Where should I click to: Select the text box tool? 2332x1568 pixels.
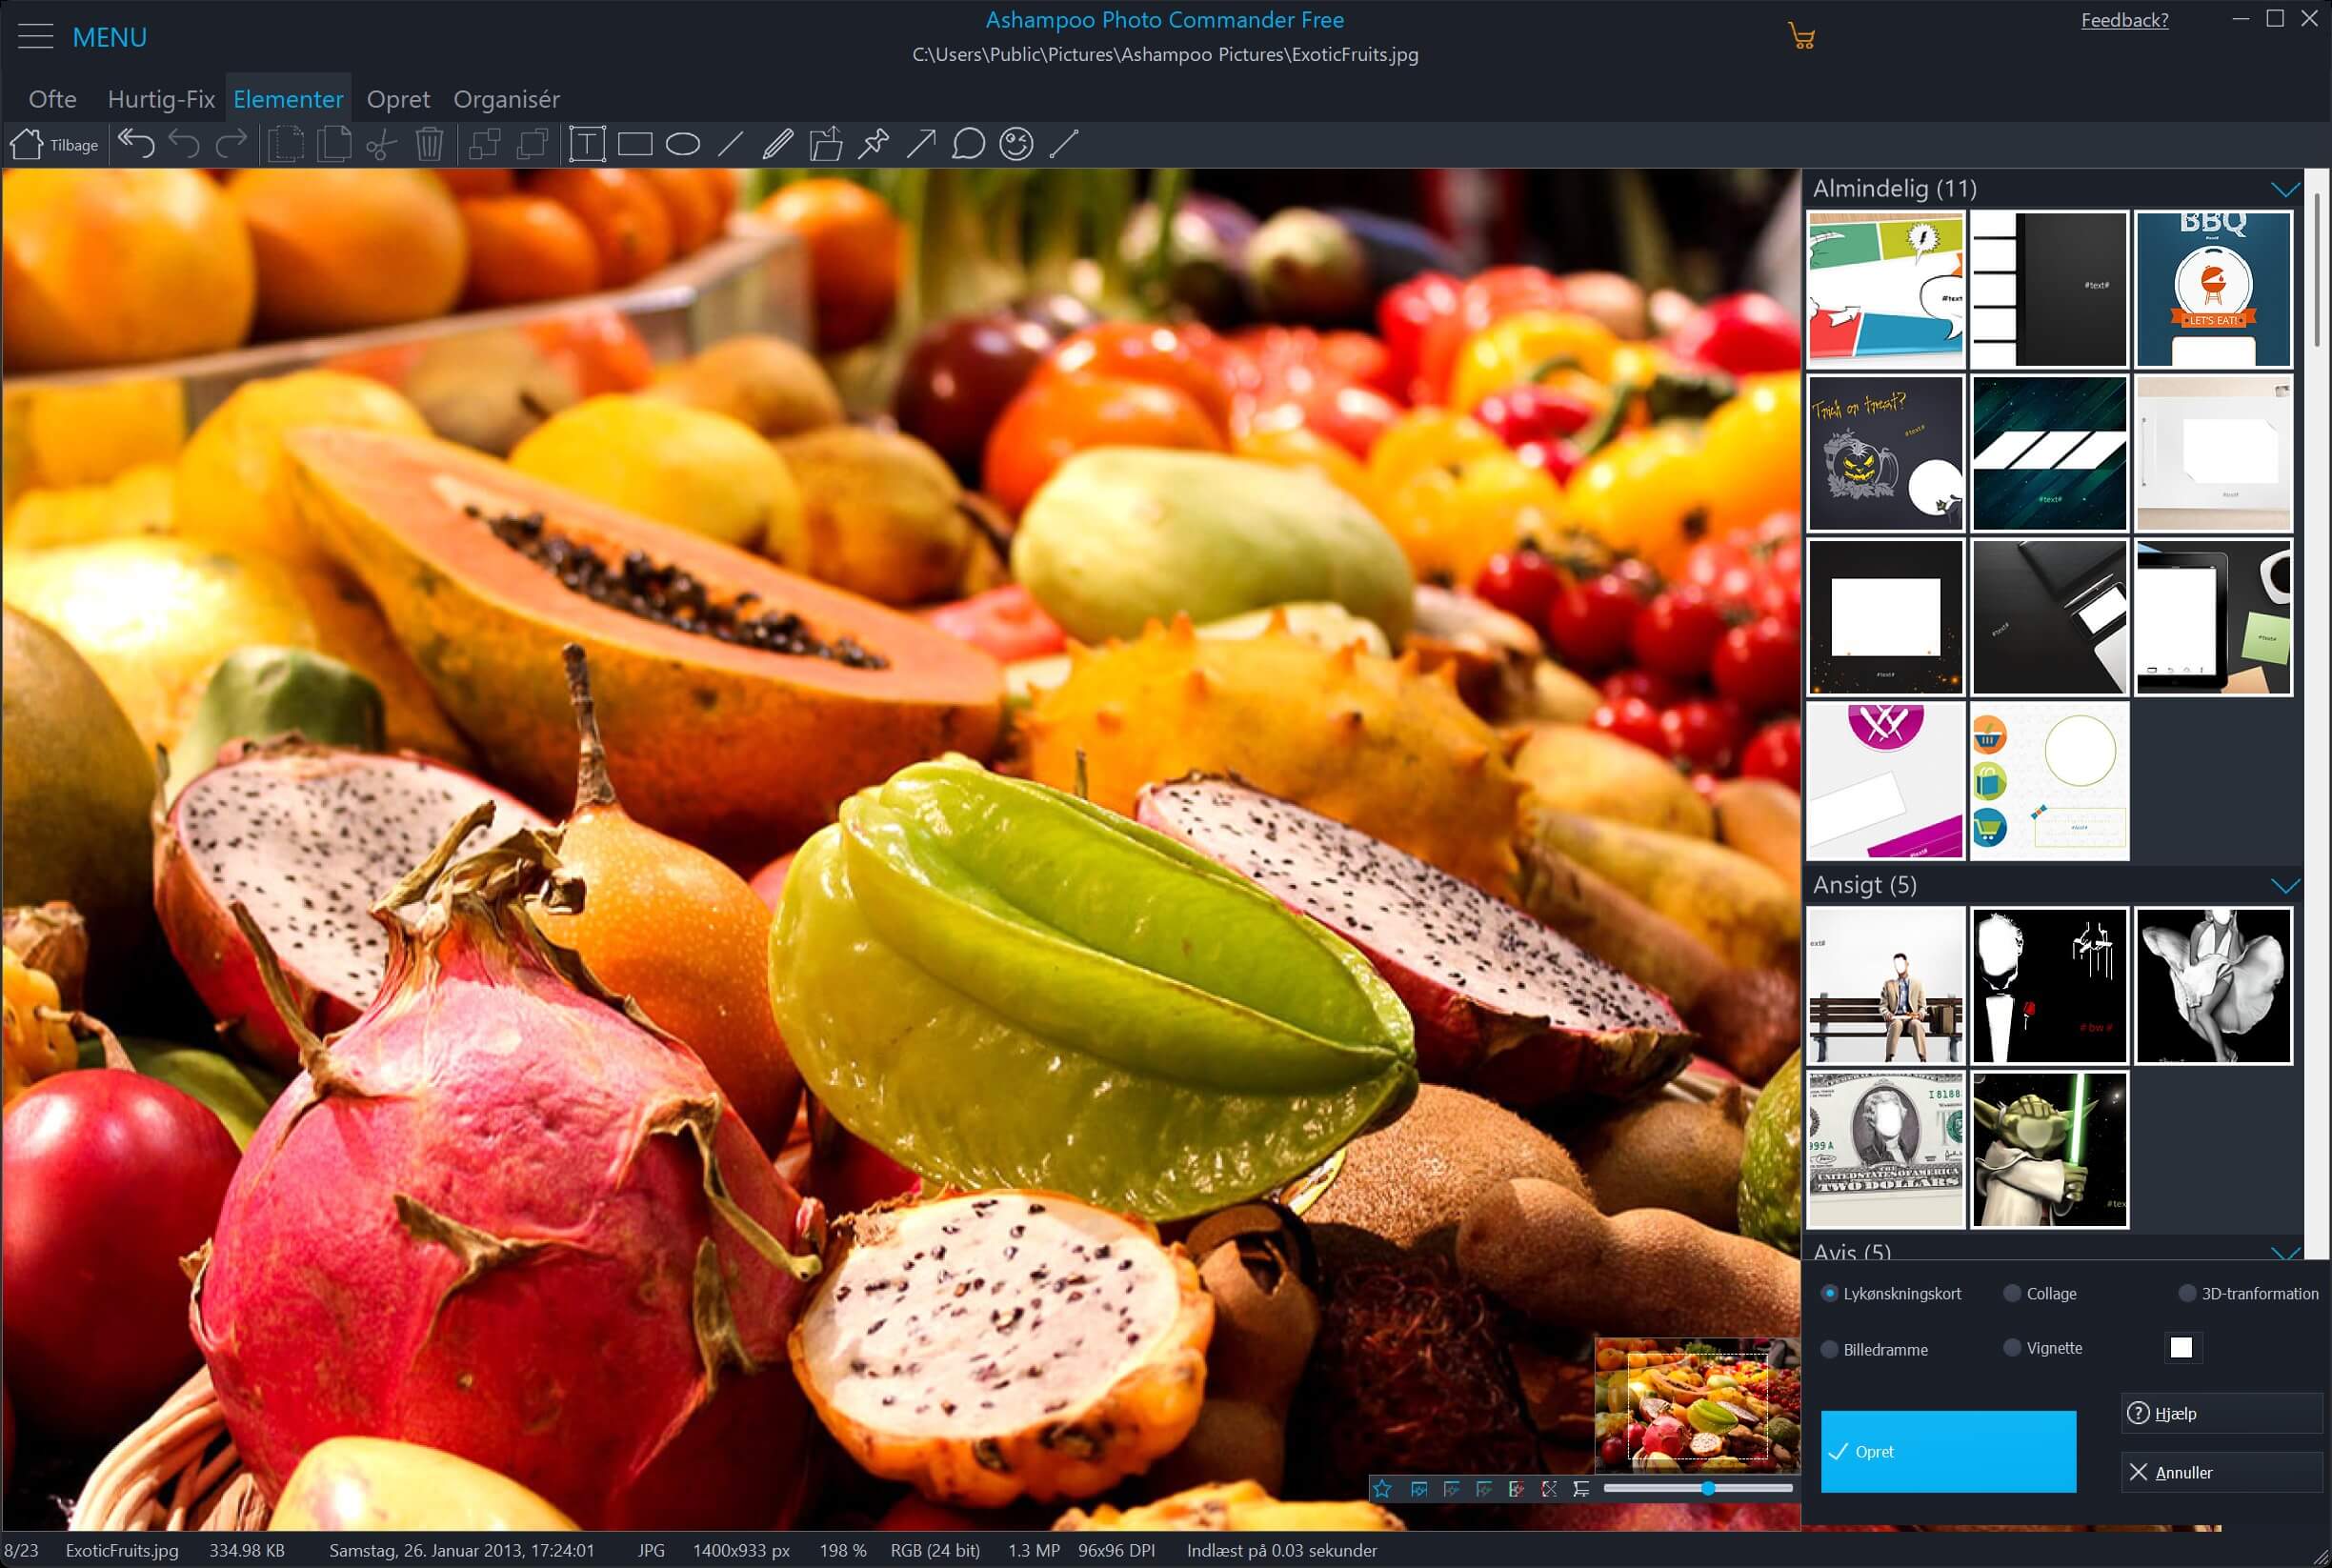[x=587, y=144]
